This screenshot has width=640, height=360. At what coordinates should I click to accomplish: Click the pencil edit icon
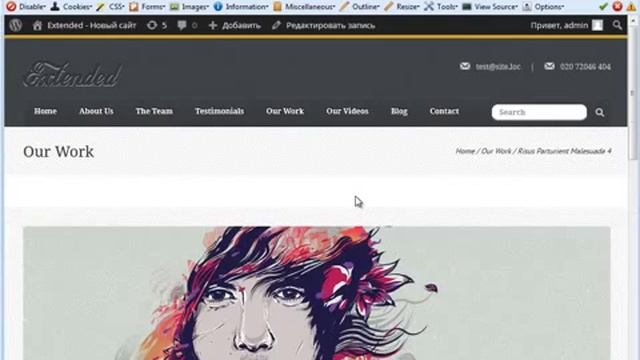[x=276, y=25]
